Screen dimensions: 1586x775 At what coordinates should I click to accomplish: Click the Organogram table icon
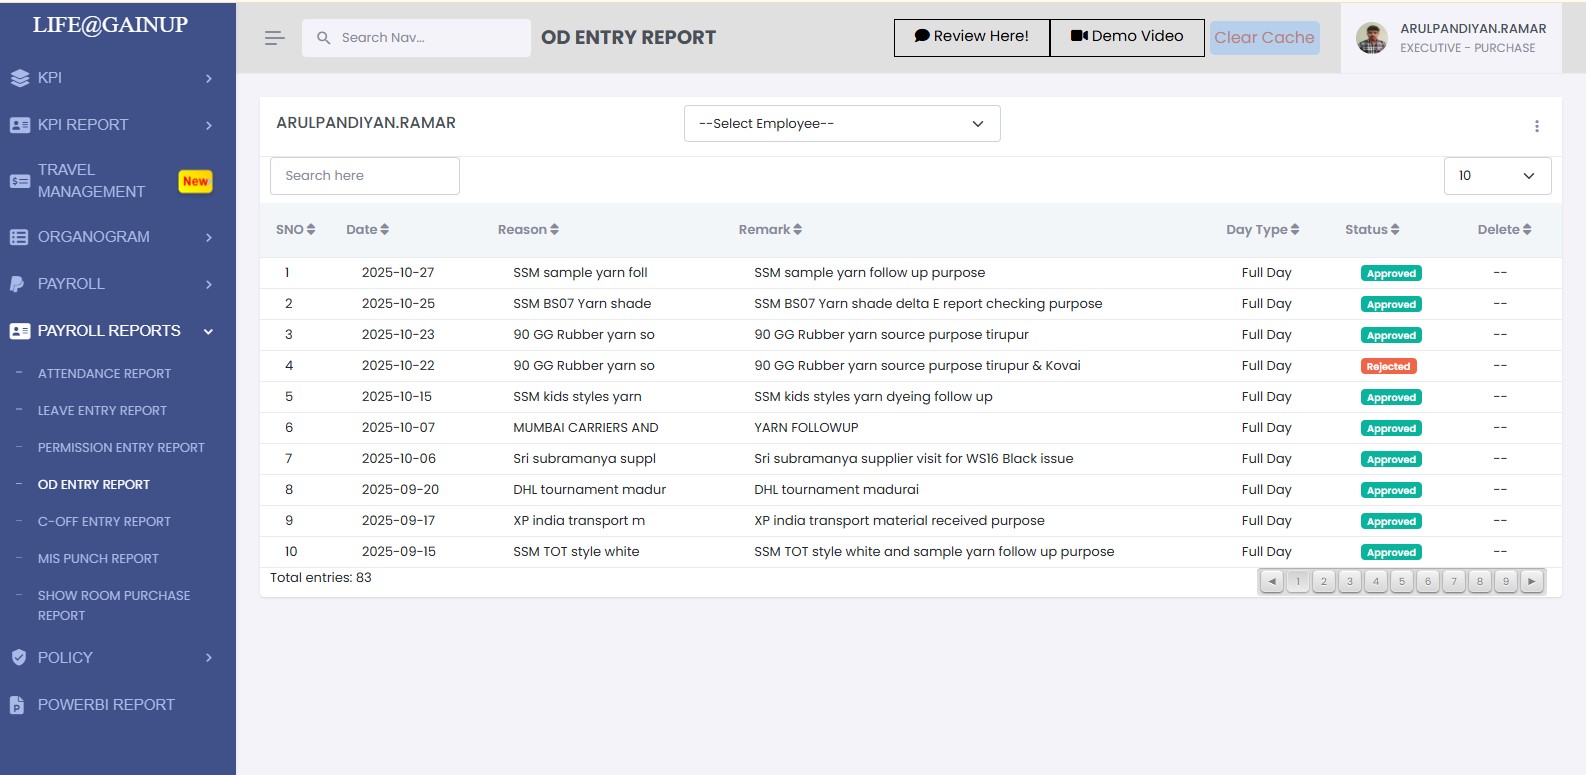(x=19, y=237)
